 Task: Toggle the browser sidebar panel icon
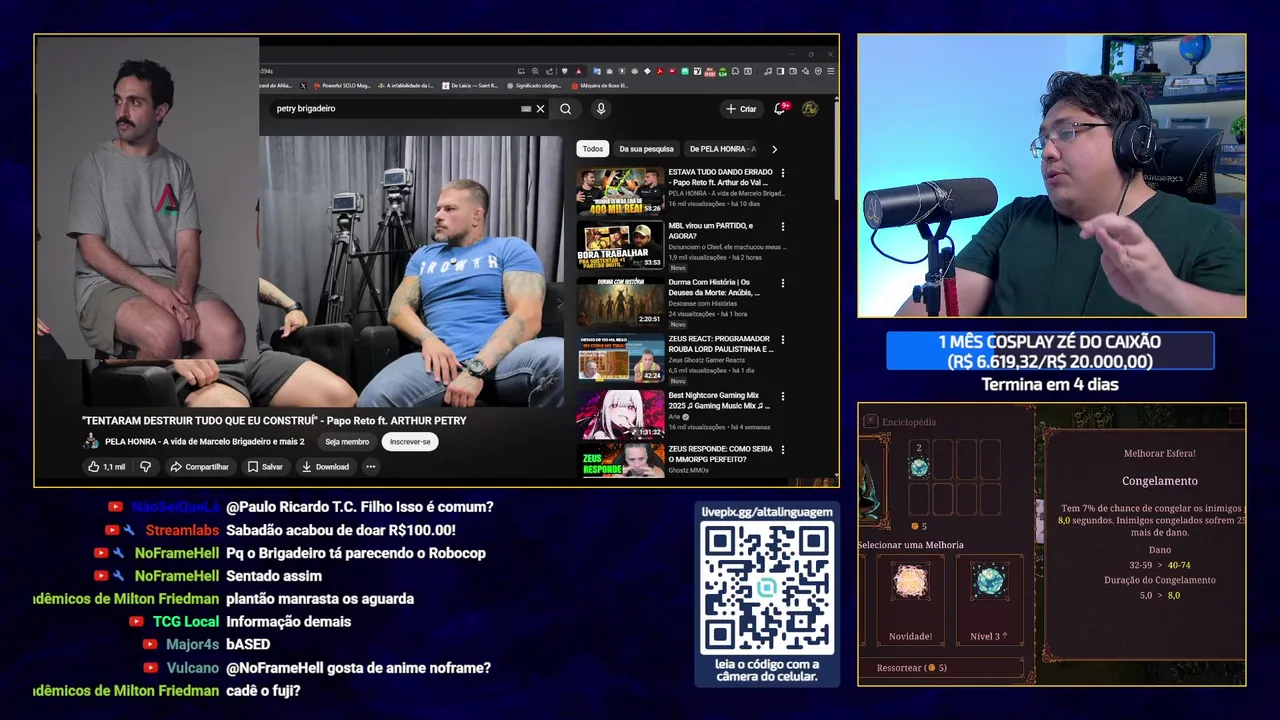click(780, 71)
